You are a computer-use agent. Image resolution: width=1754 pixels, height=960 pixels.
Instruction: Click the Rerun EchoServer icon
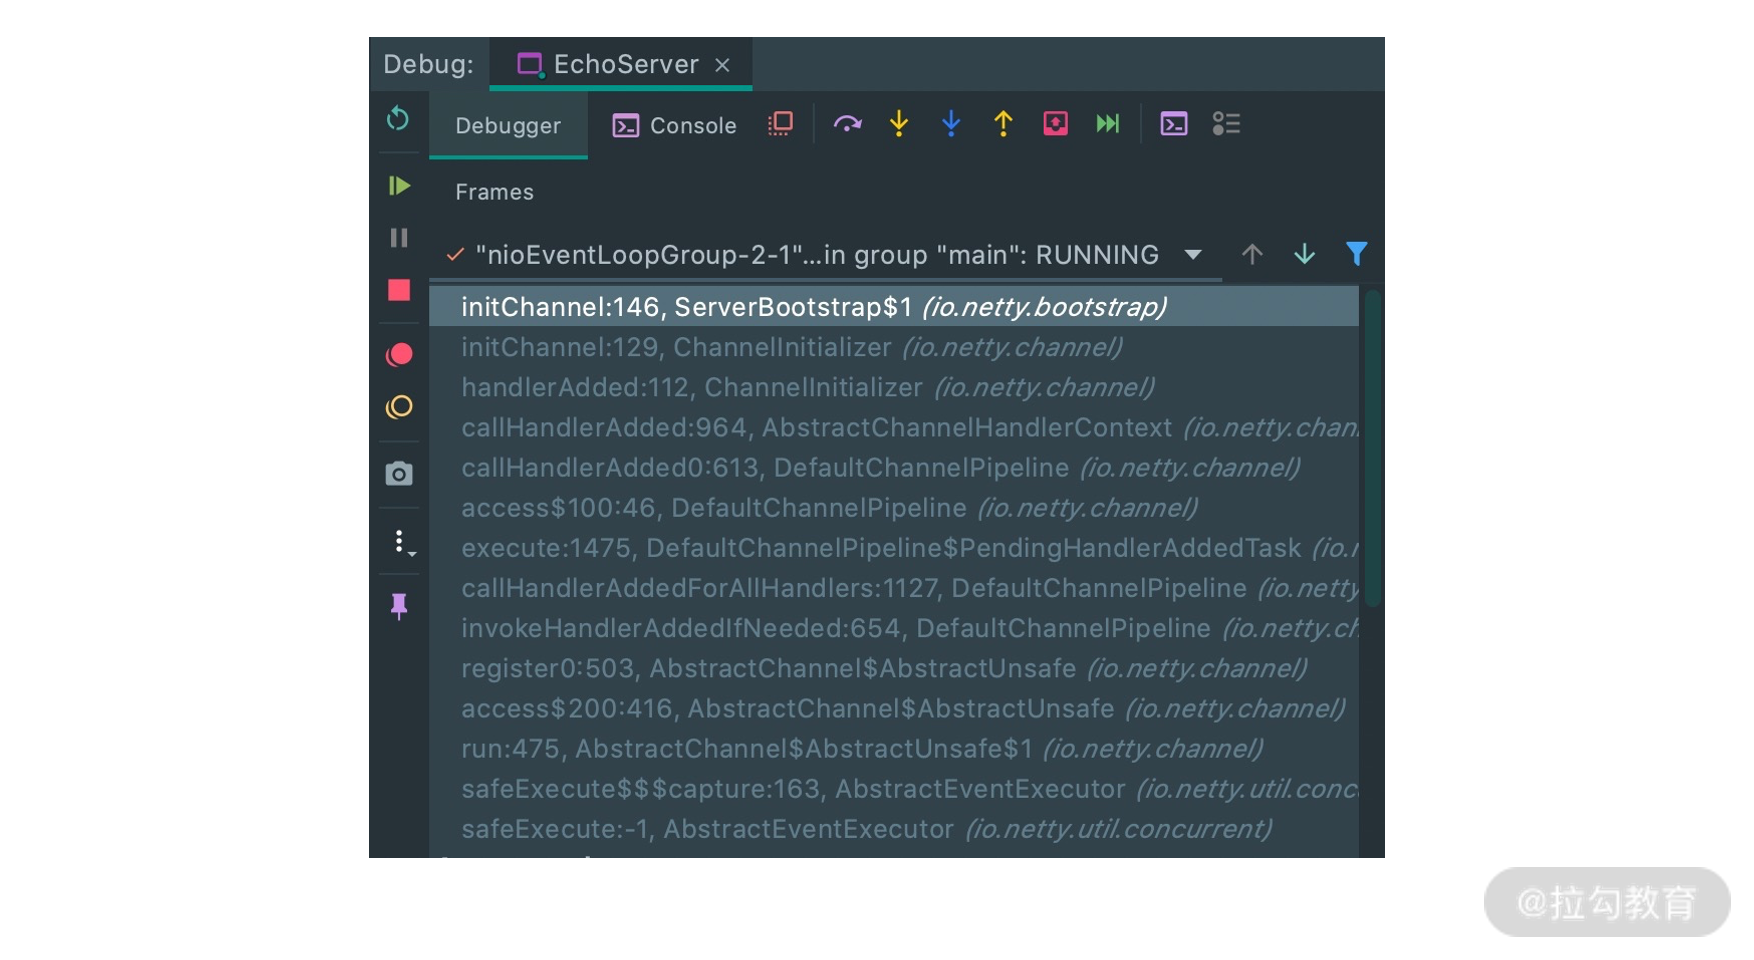click(x=398, y=119)
